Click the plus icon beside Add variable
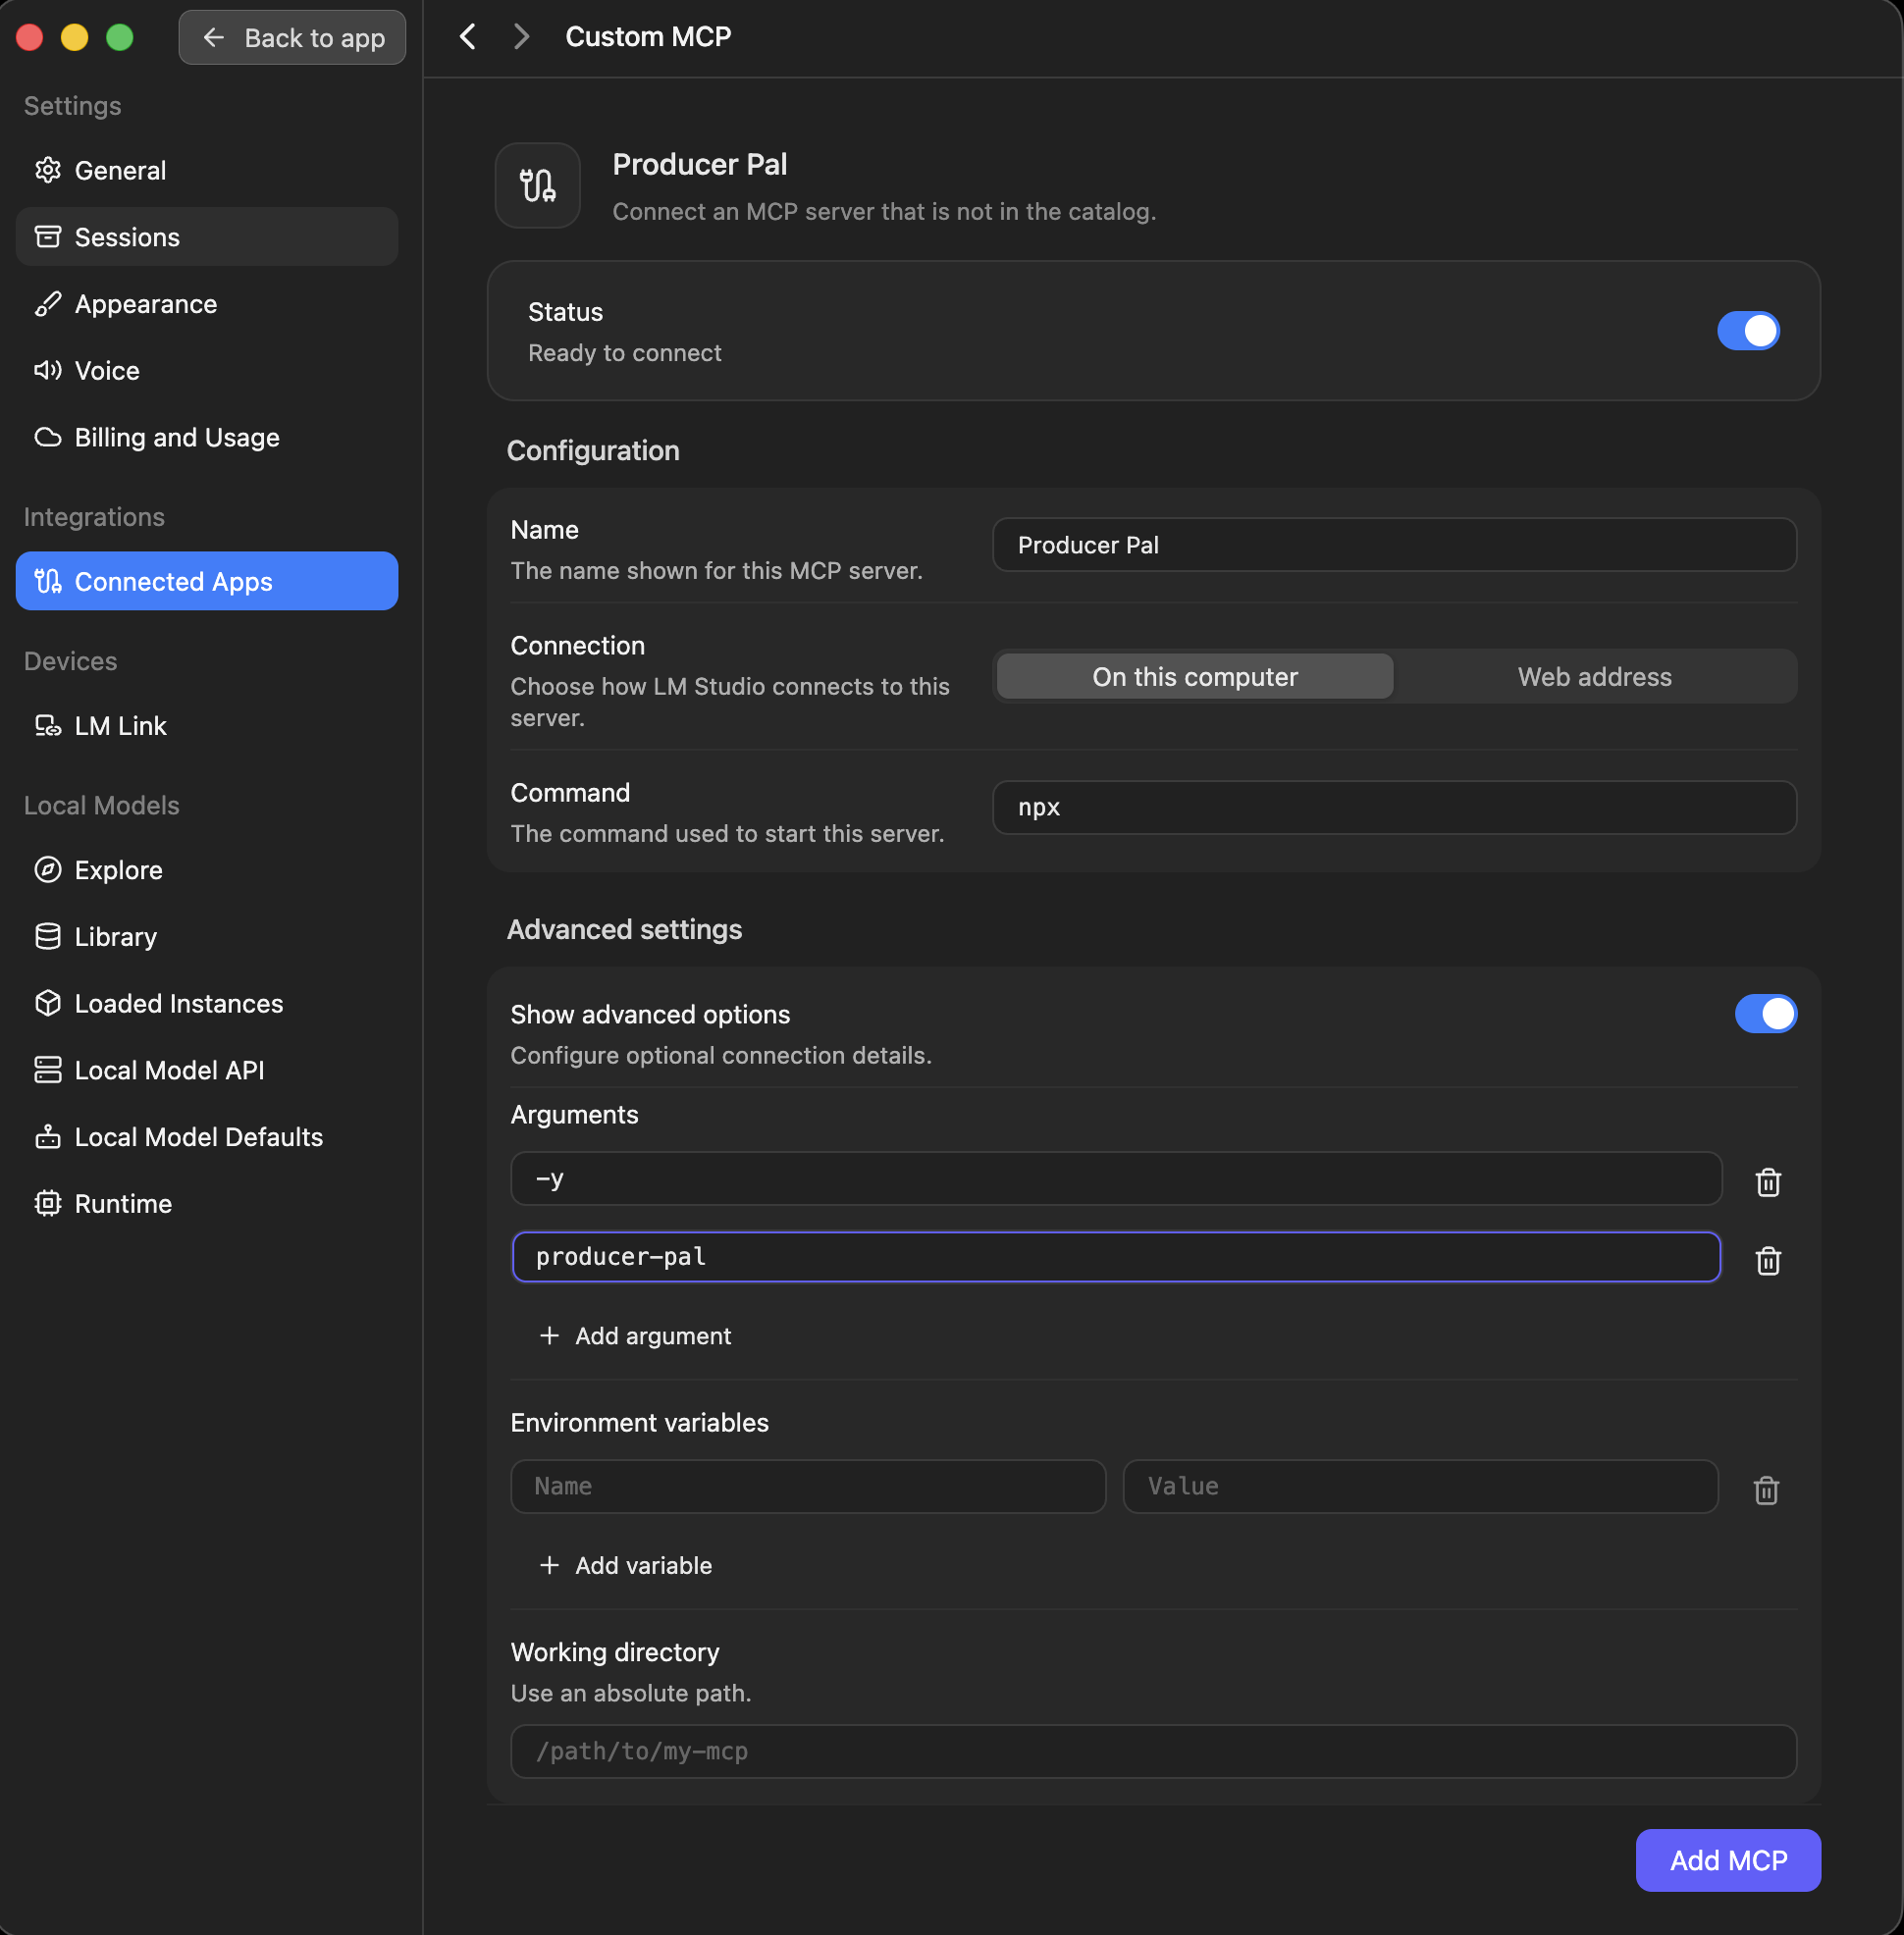Viewport: 1904px width, 1935px height. pos(549,1566)
